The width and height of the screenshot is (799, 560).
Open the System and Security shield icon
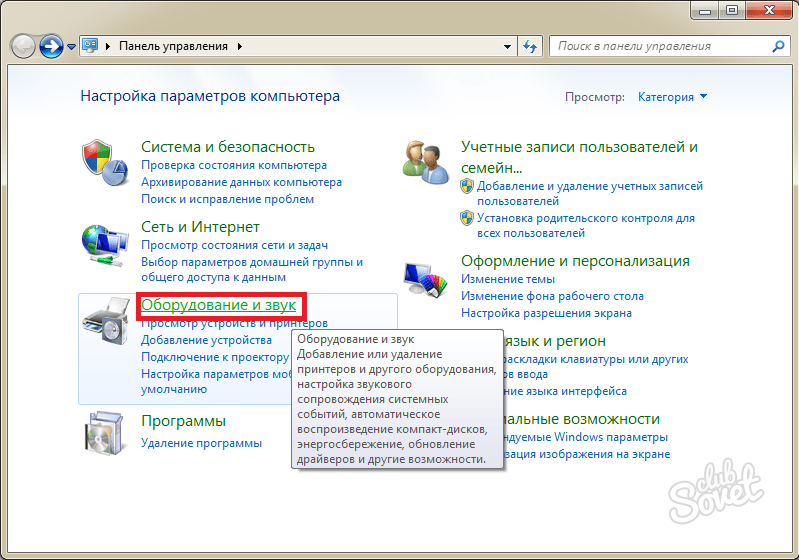click(104, 163)
